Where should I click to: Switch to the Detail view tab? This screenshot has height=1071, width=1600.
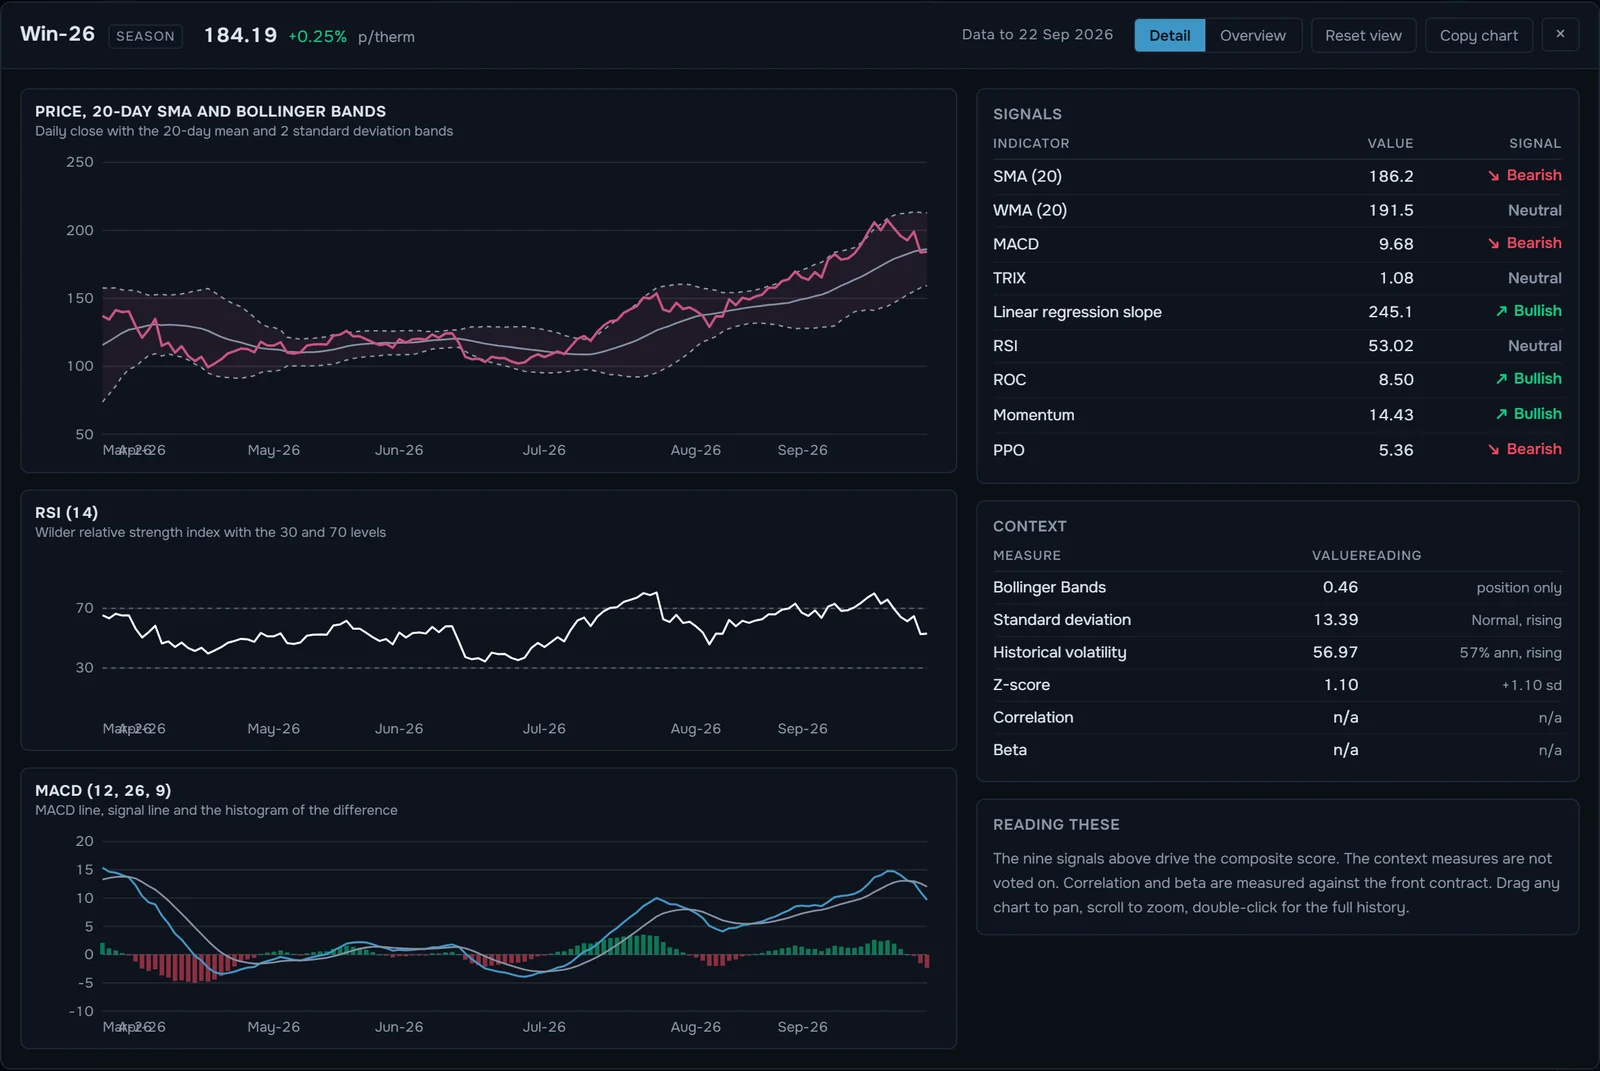coord(1169,35)
